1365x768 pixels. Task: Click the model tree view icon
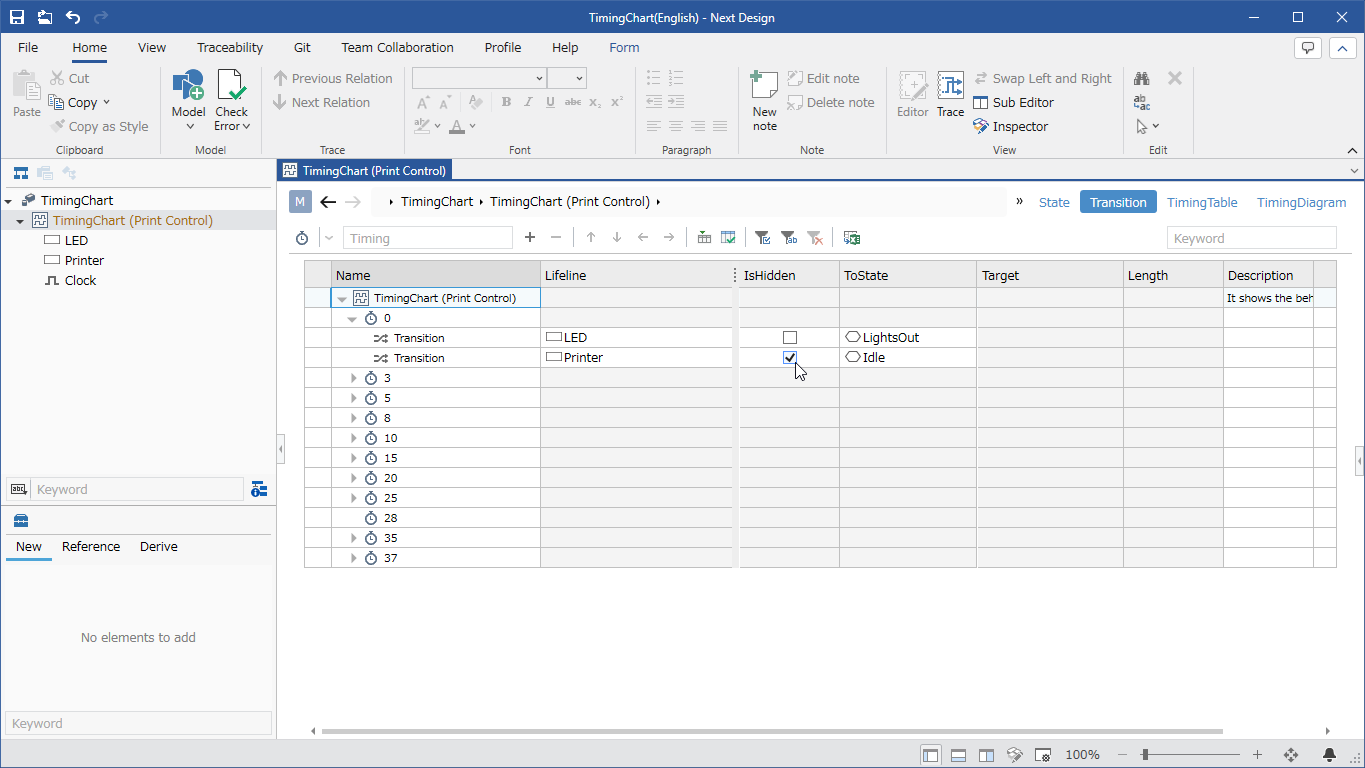[20, 173]
